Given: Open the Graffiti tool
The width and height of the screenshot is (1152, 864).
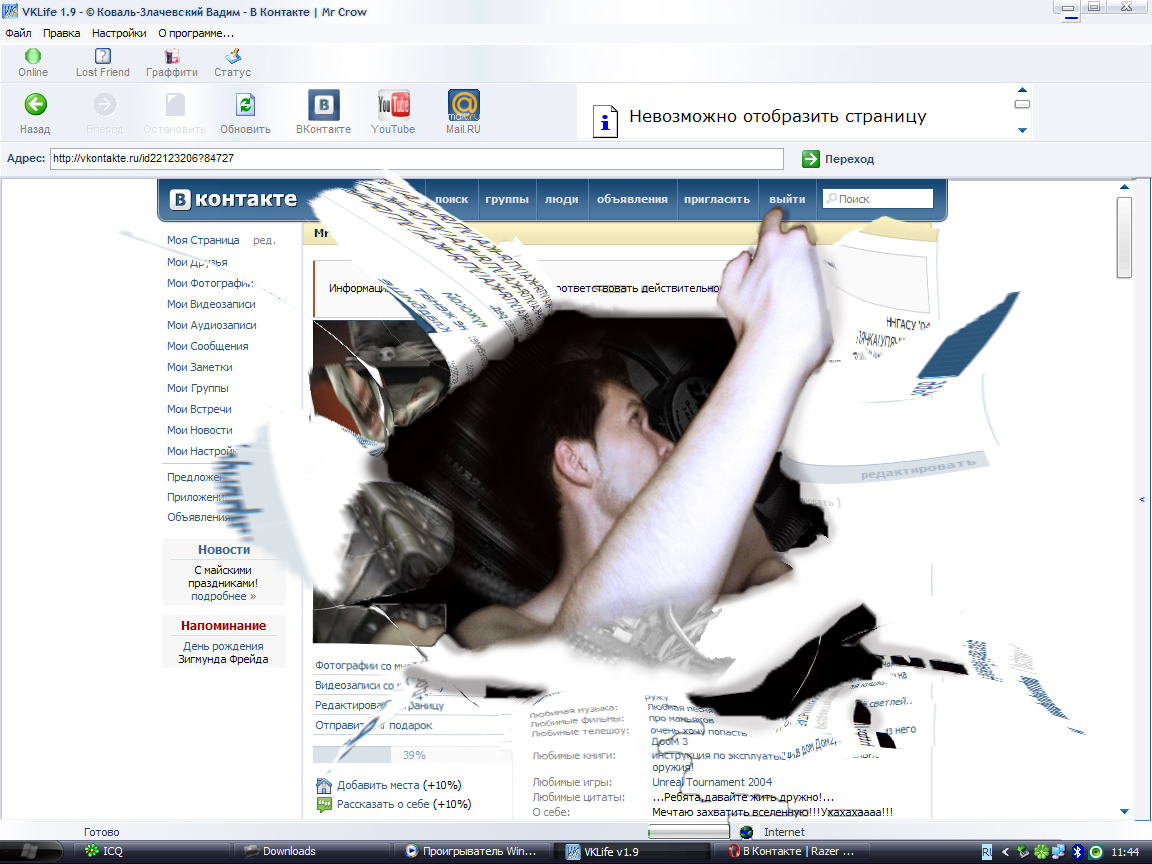Looking at the screenshot, I should (x=171, y=57).
